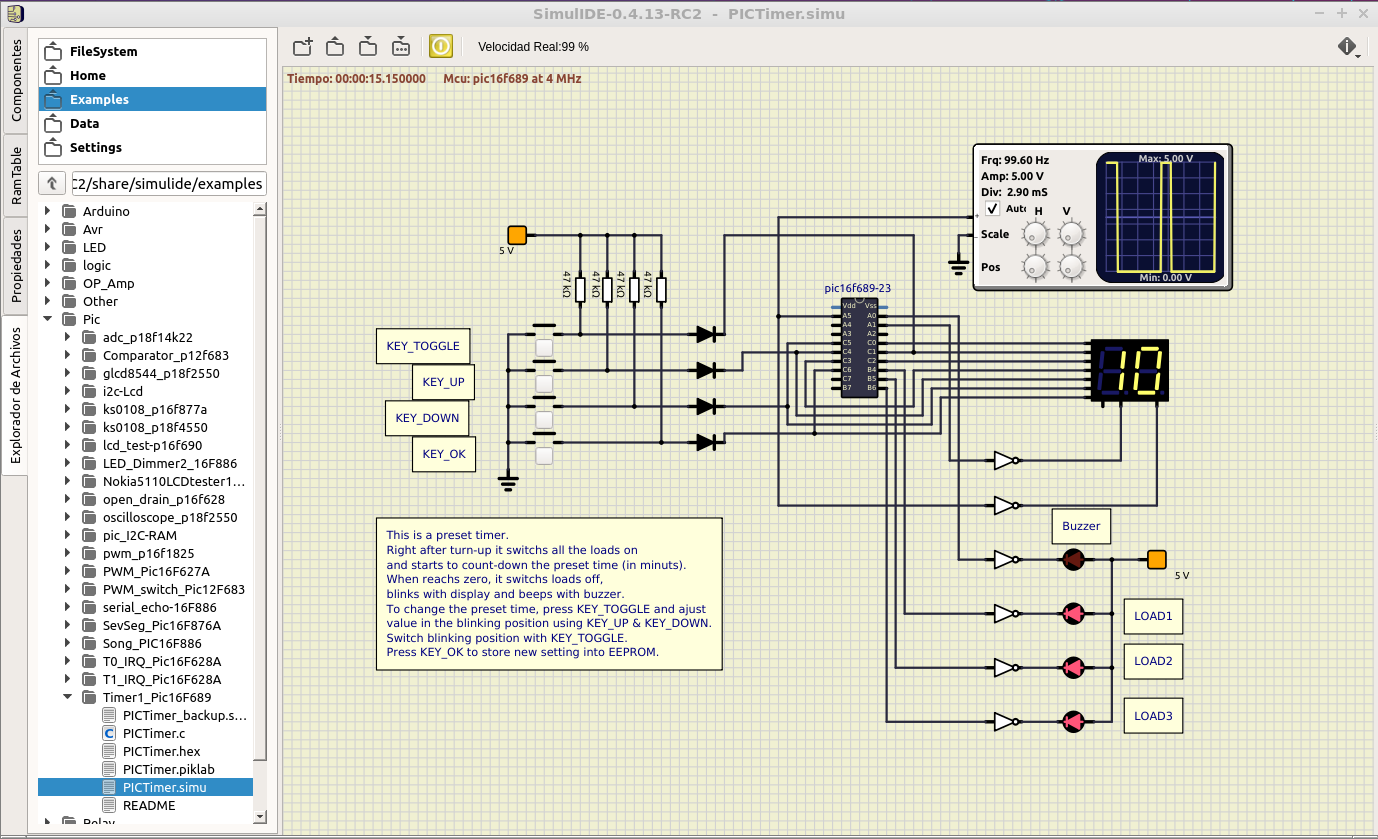Image resolution: width=1378 pixels, height=839 pixels.
Task: Expand the logic folder
Action: (47, 265)
